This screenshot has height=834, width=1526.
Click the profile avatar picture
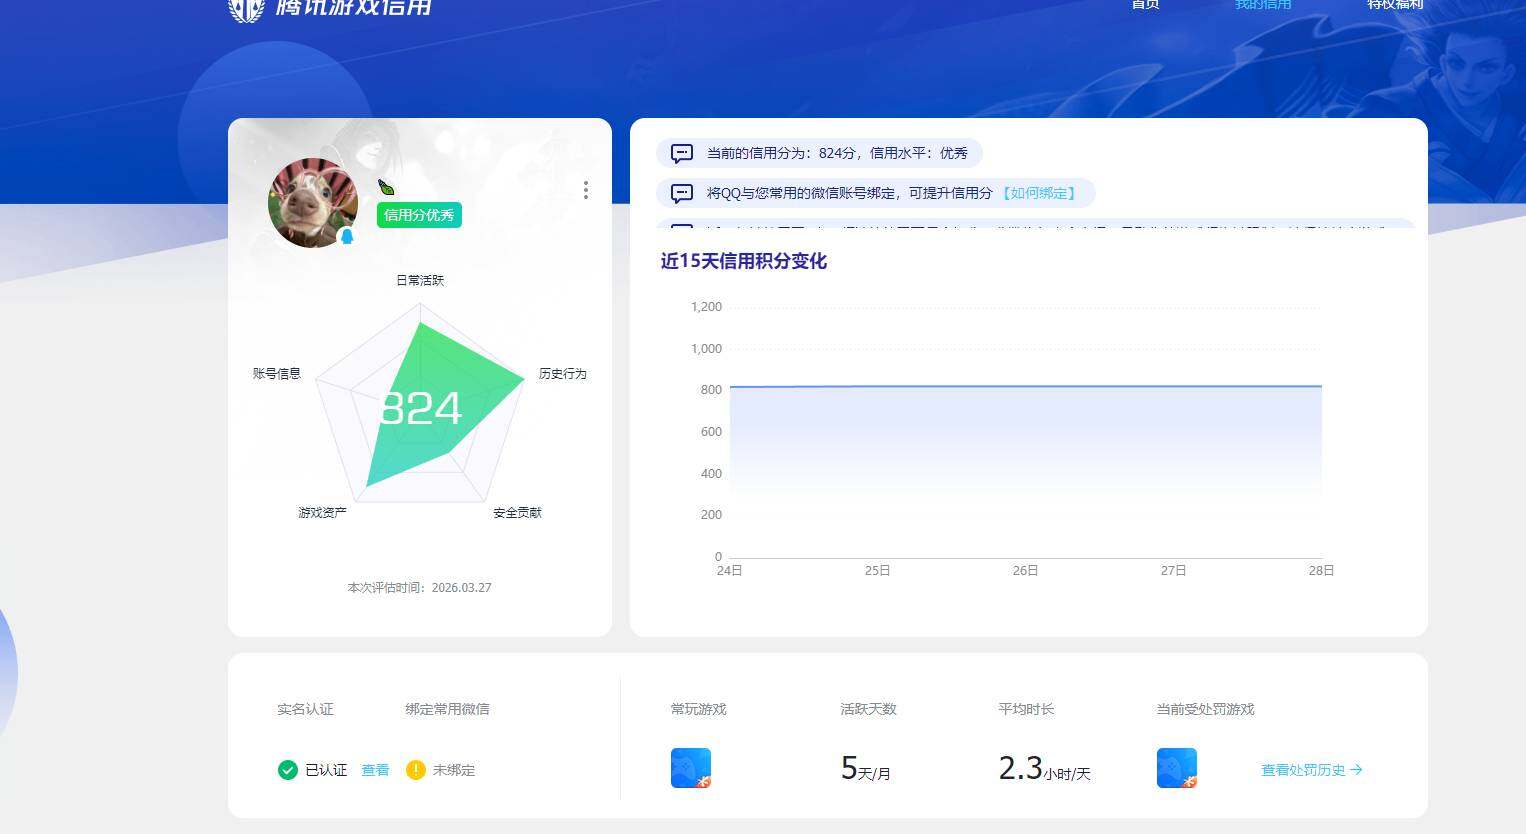click(x=312, y=203)
